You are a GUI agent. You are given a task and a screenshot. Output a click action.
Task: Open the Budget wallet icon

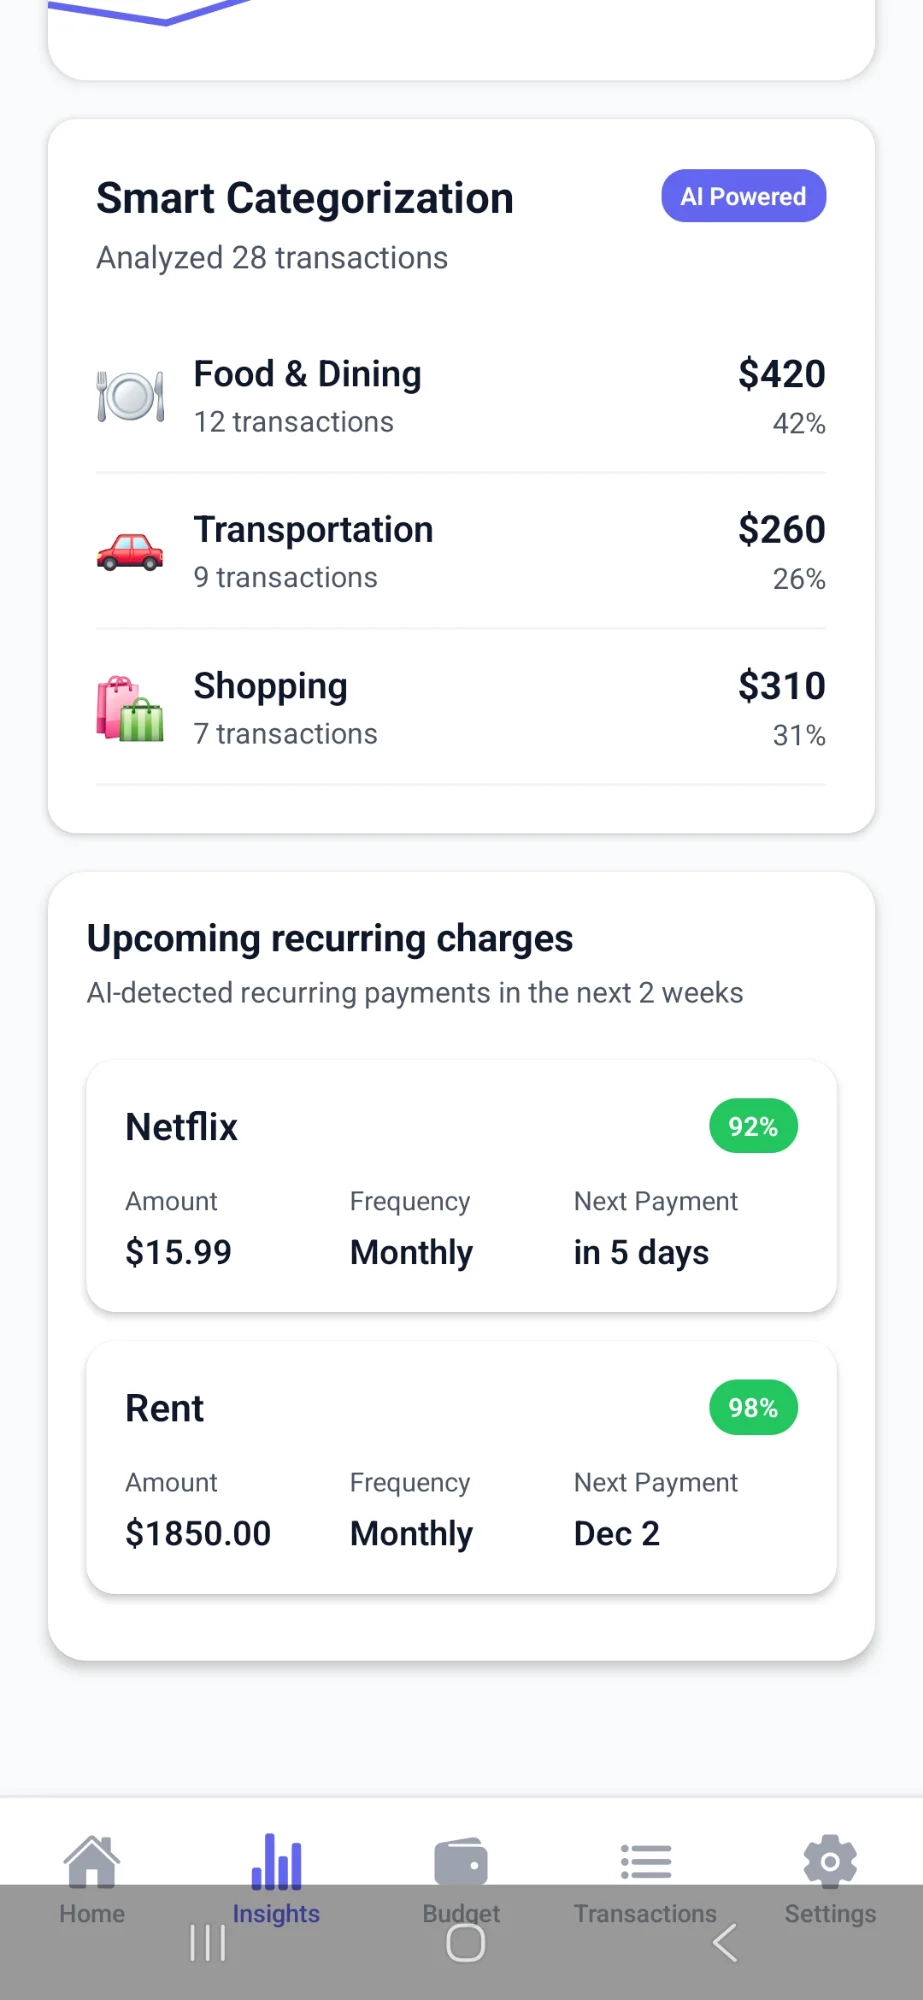click(x=461, y=1862)
